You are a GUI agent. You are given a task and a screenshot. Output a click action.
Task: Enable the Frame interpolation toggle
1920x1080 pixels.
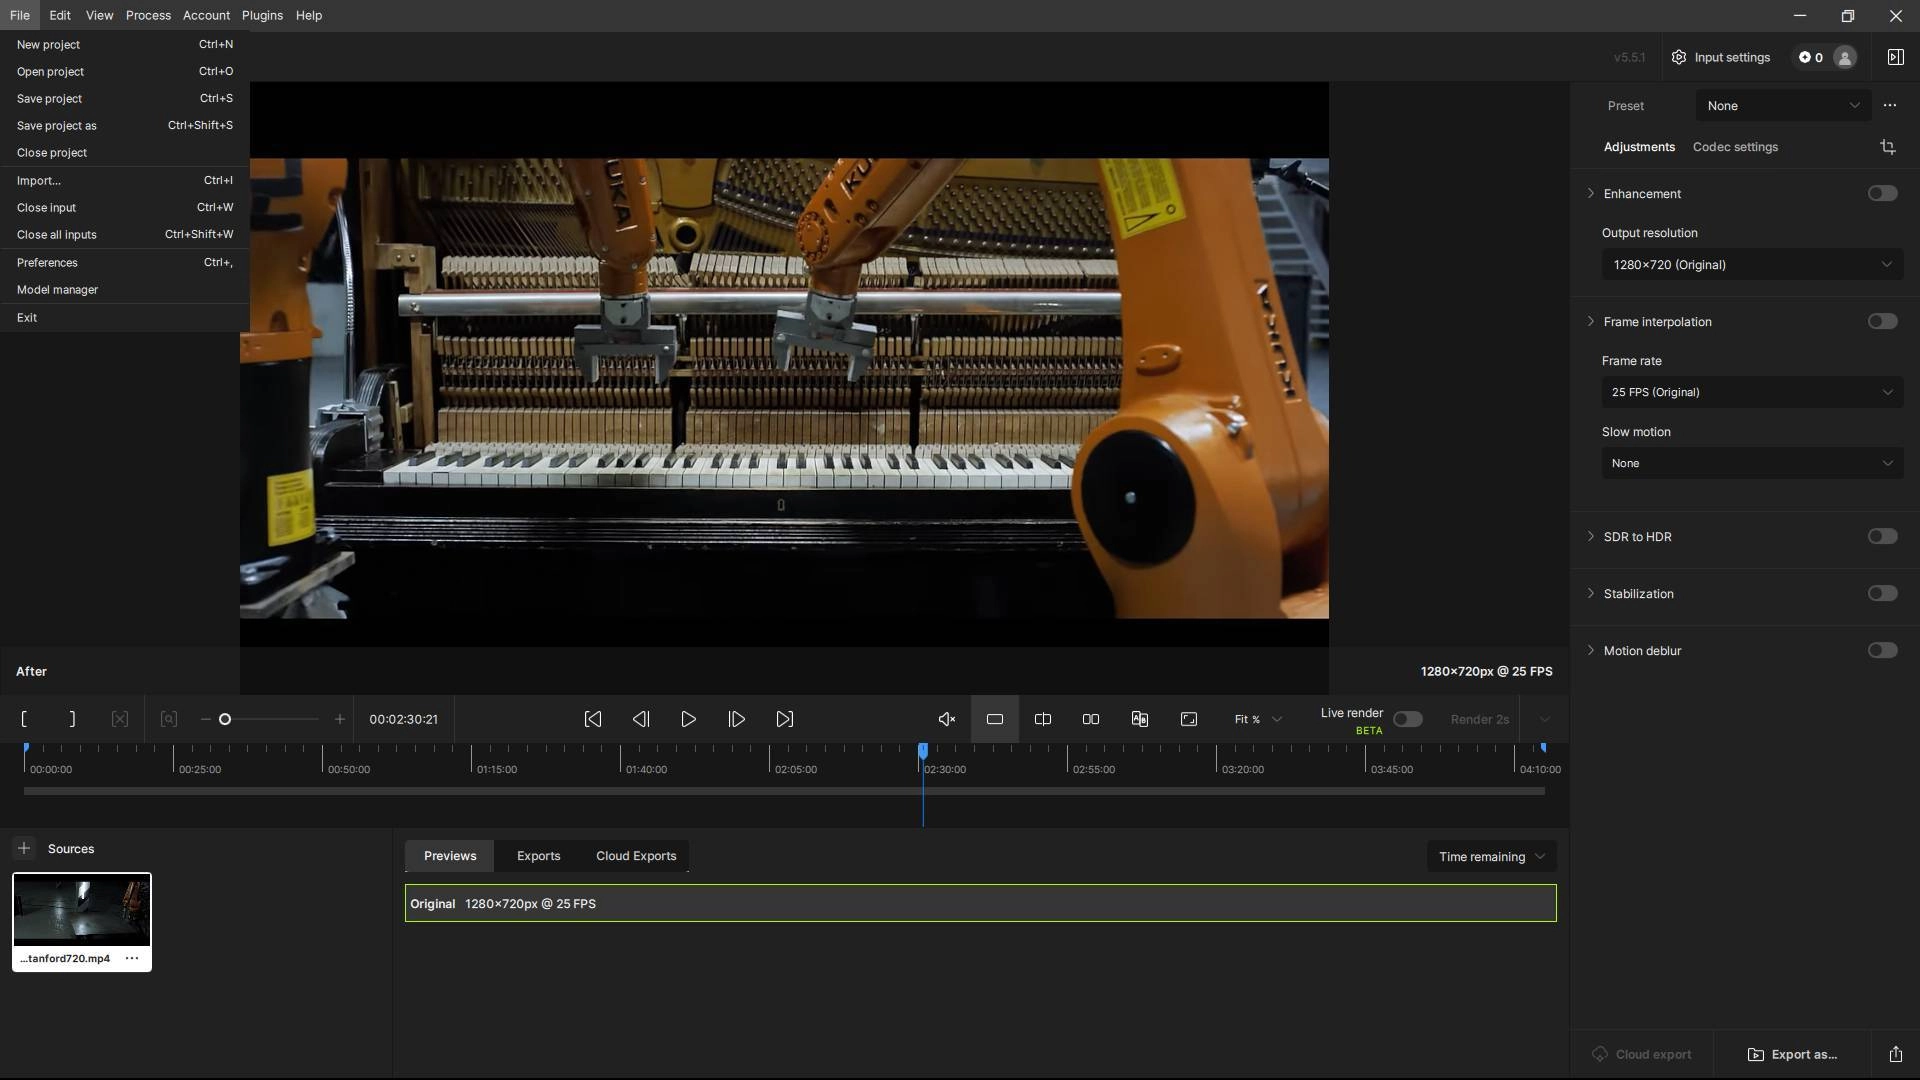[x=1882, y=321]
